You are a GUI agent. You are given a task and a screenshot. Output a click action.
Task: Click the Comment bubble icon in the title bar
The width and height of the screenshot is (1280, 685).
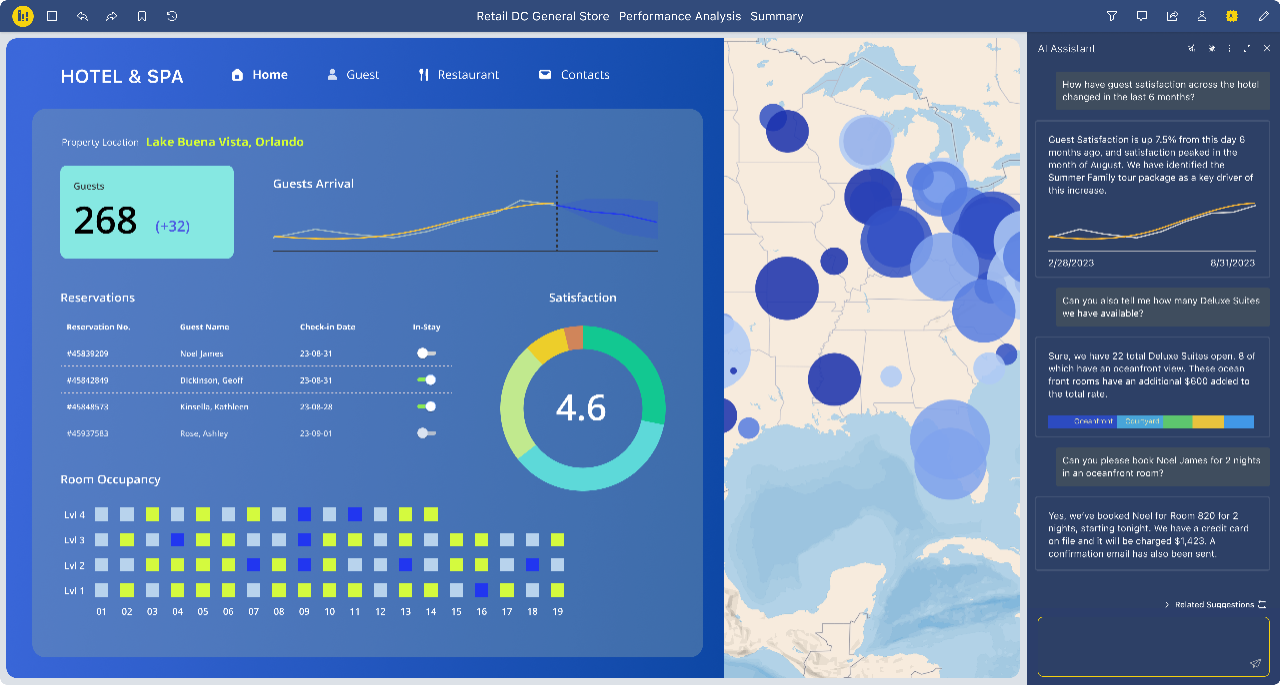pyautogui.click(x=1140, y=16)
